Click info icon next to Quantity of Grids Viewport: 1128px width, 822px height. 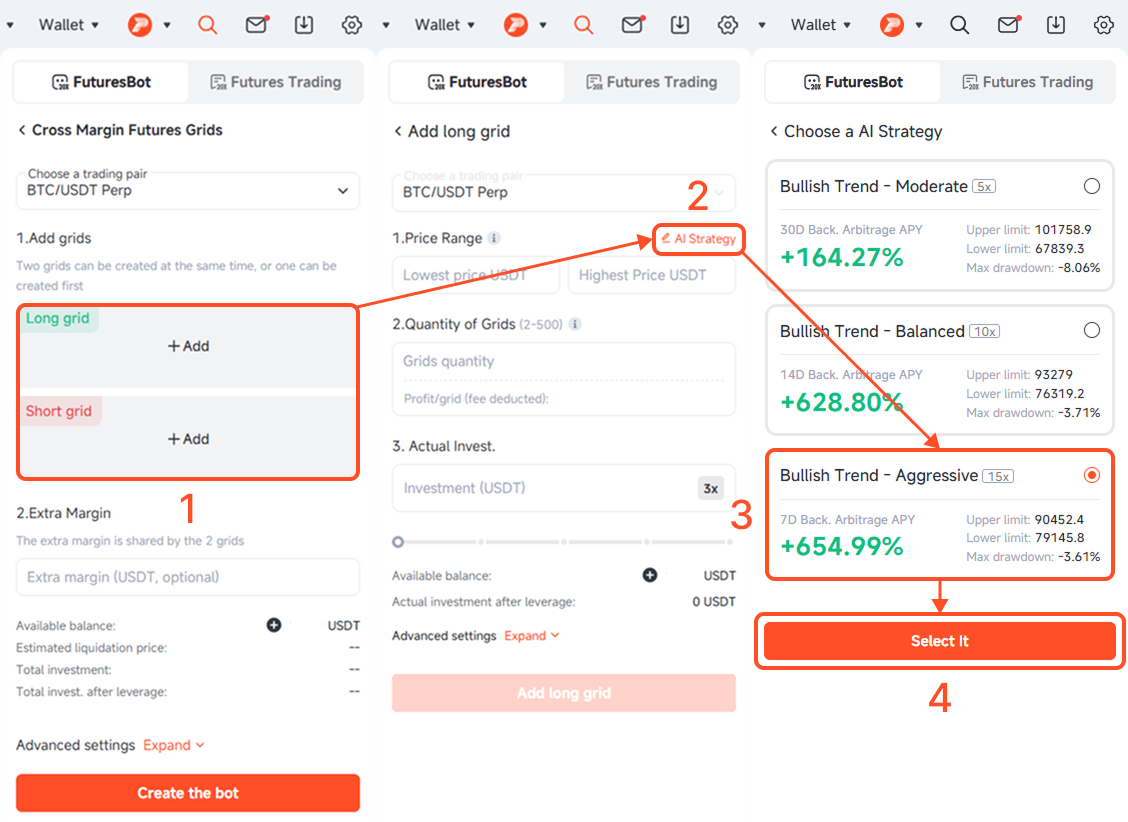tap(575, 324)
